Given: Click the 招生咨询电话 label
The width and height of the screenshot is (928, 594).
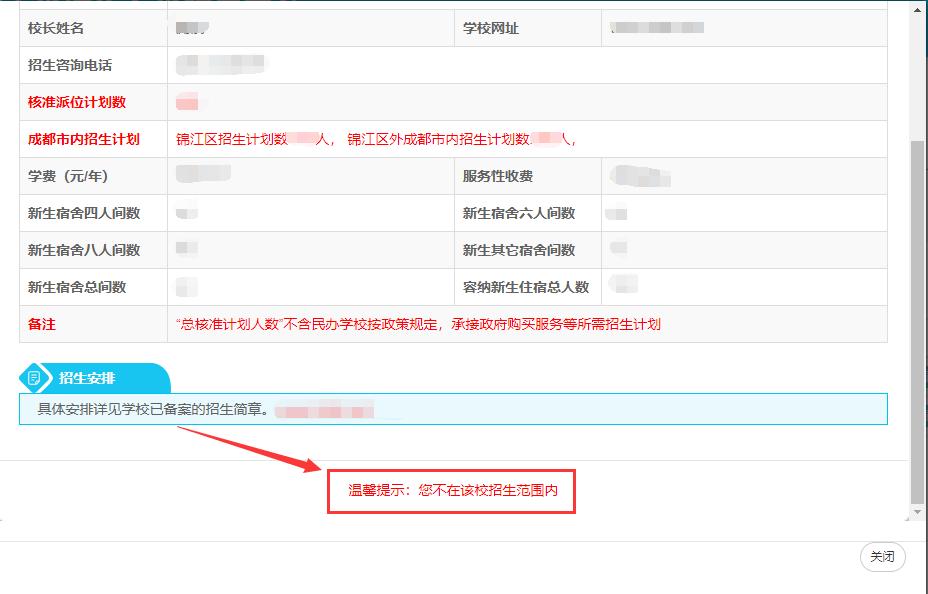Looking at the screenshot, I should click(x=70, y=65).
